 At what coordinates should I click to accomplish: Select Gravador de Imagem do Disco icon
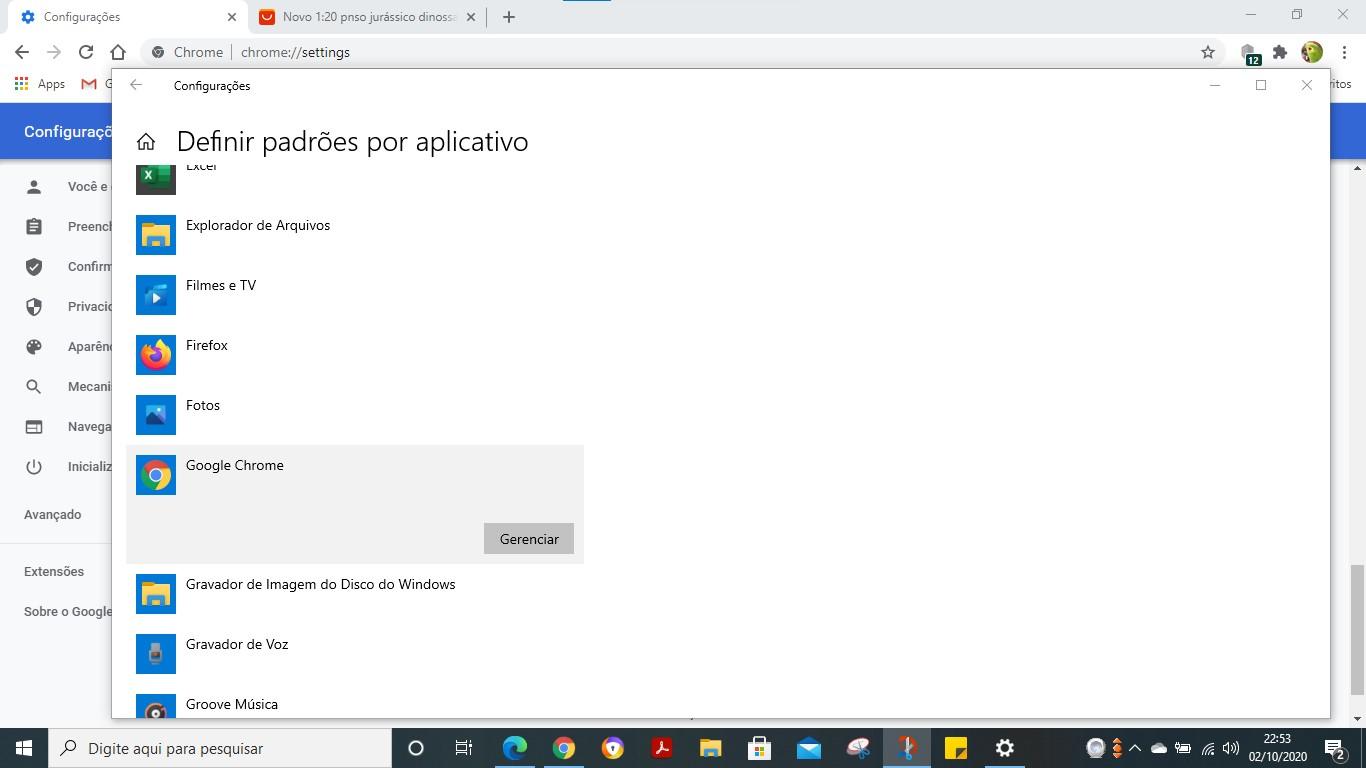pos(156,594)
